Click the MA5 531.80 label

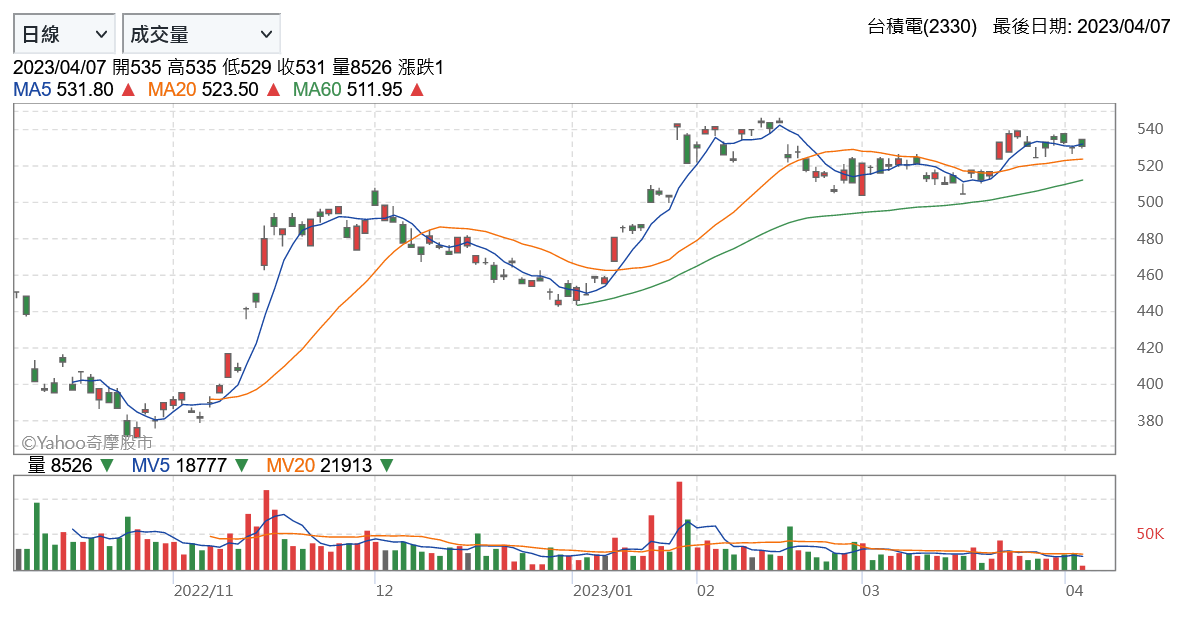pos(63,89)
